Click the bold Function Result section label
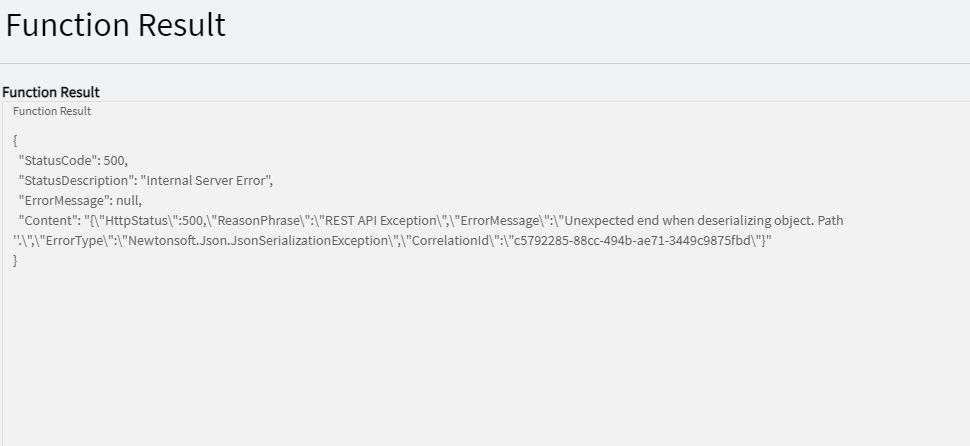The height and width of the screenshot is (446, 970). pyautogui.click(x=51, y=92)
